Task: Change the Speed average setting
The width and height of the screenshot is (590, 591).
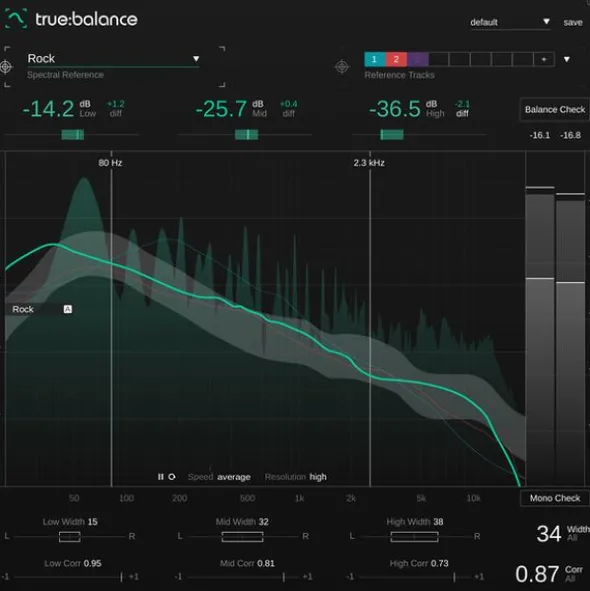Action: pyautogui.click(x=219, y=477)
